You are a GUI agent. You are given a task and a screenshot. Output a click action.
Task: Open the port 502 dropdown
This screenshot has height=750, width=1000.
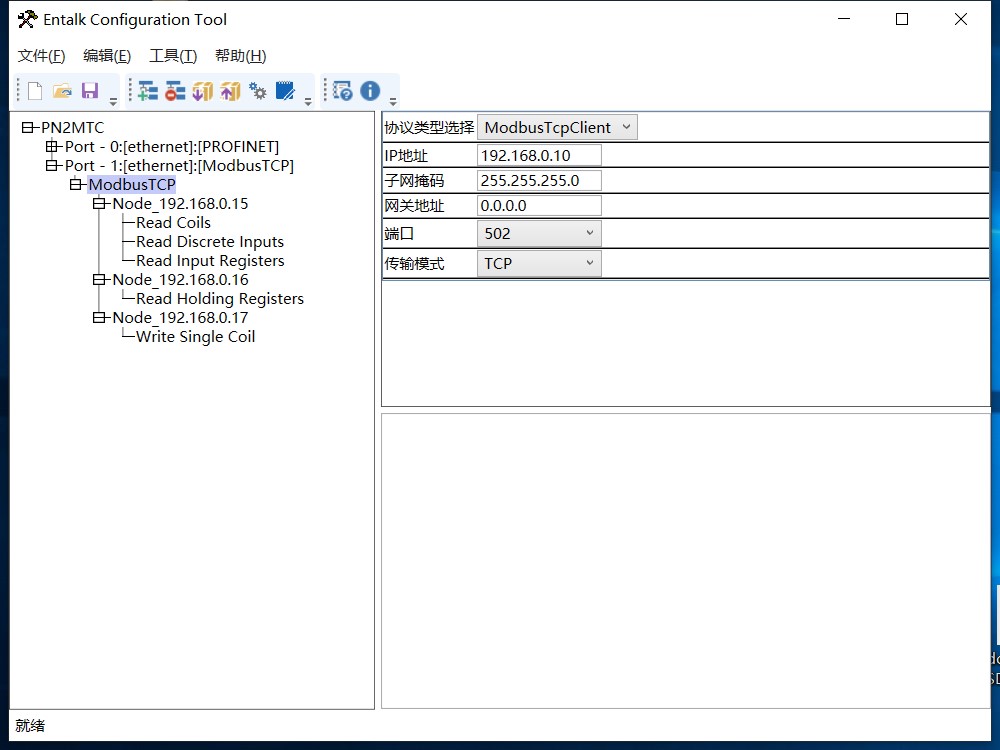point(539,234)
